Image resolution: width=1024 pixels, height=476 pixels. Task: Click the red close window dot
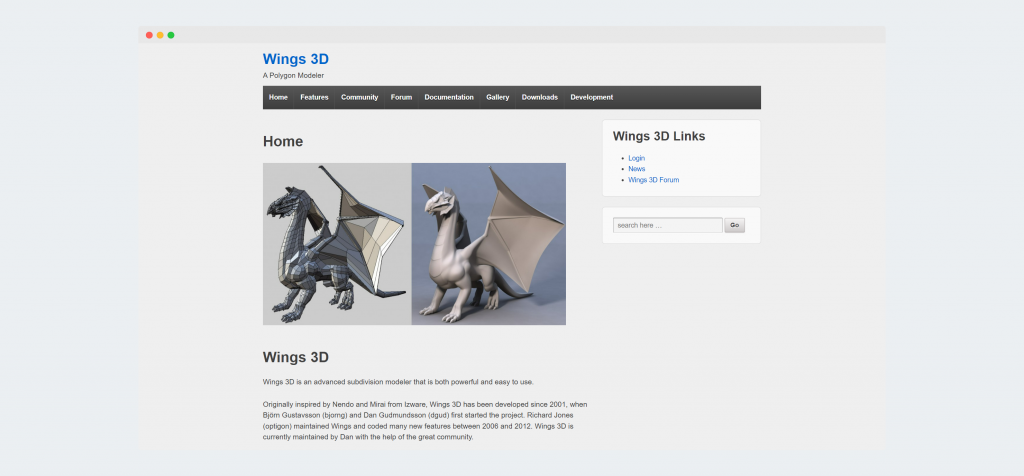pos(149,35)
